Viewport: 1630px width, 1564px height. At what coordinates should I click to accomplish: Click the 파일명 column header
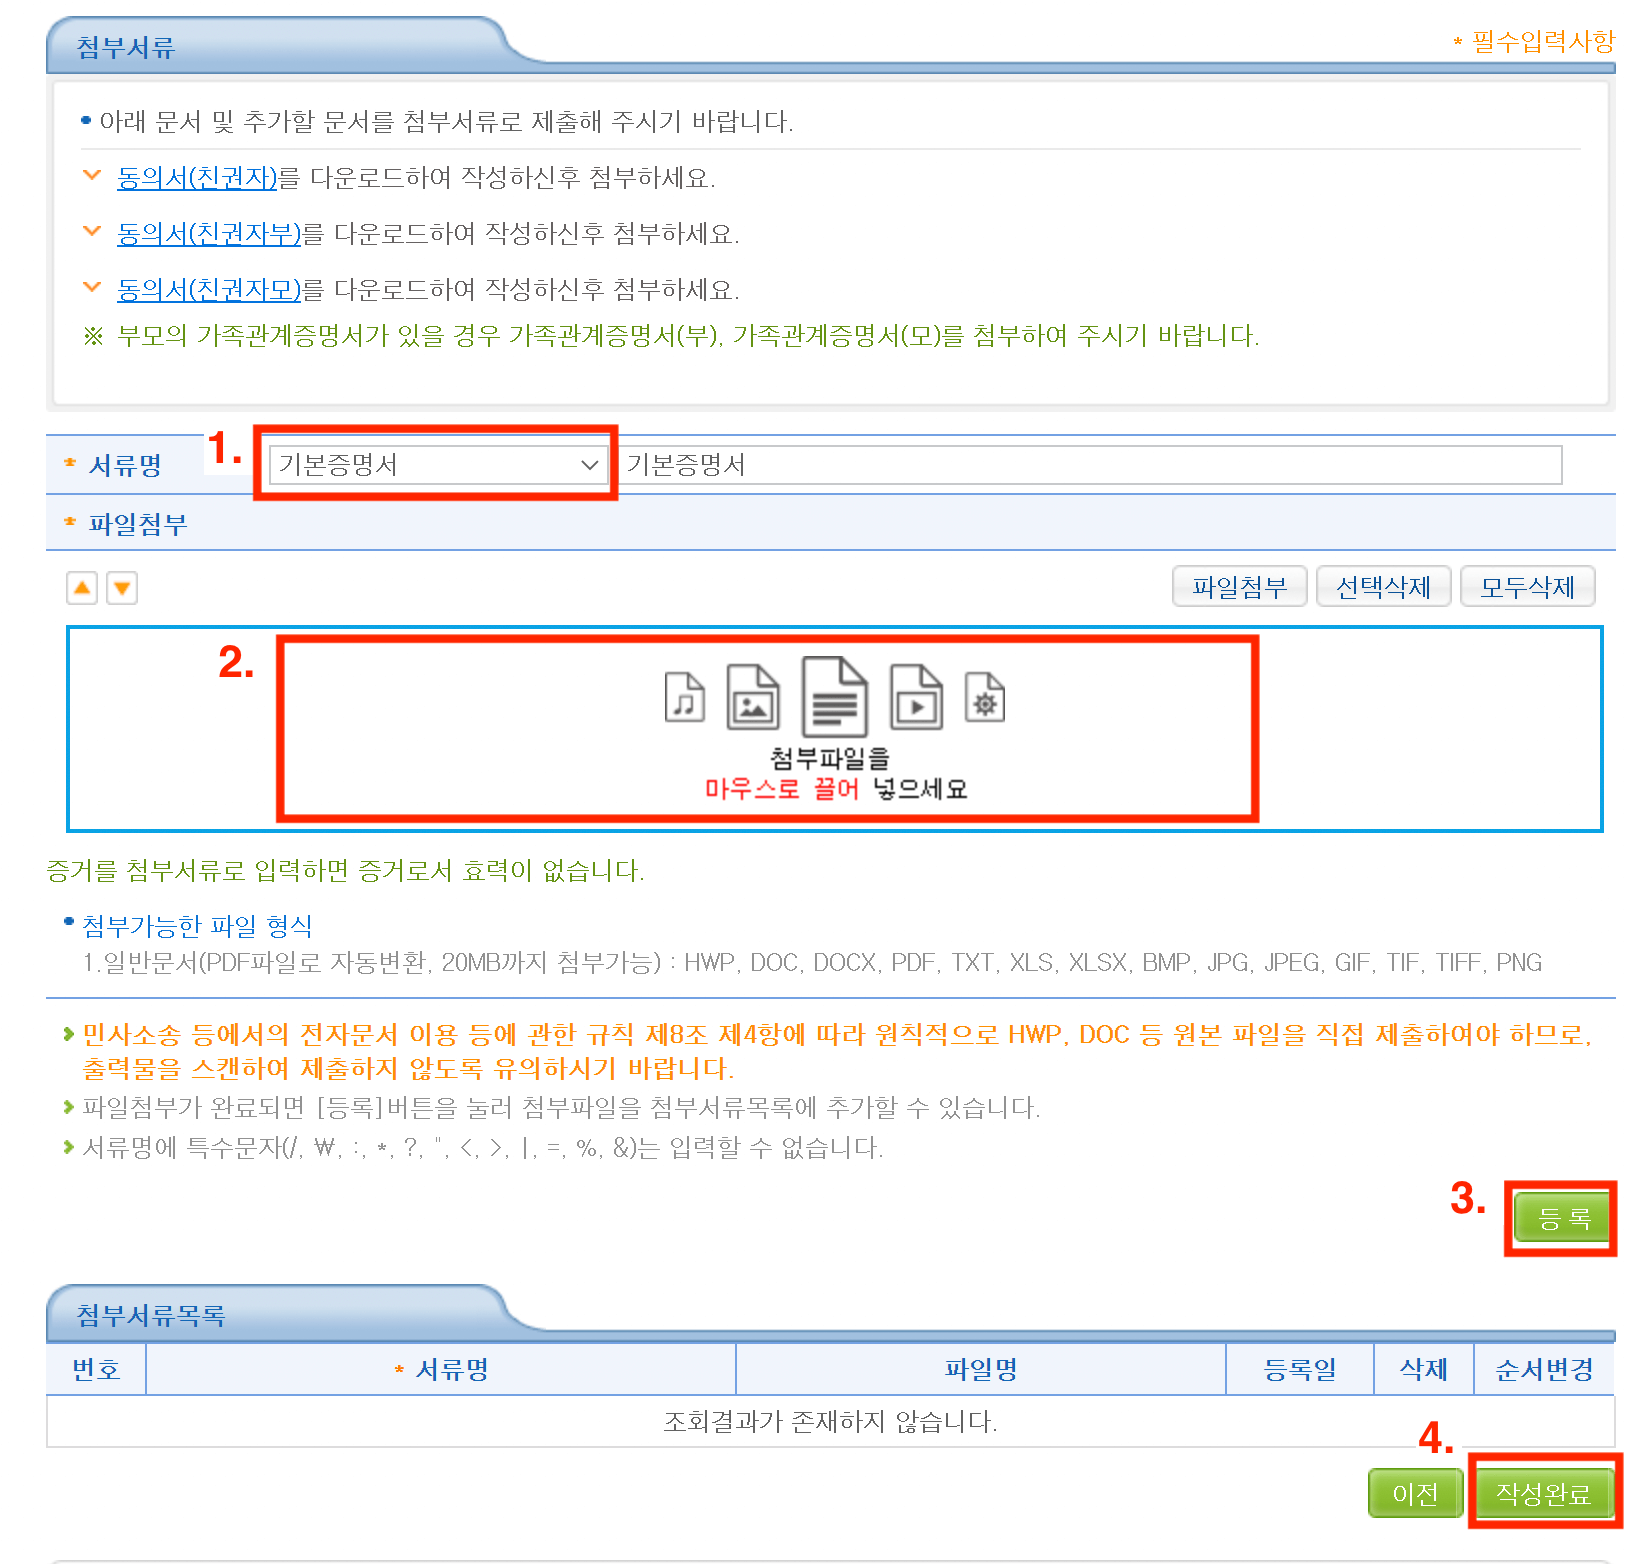click(981, 1369)
